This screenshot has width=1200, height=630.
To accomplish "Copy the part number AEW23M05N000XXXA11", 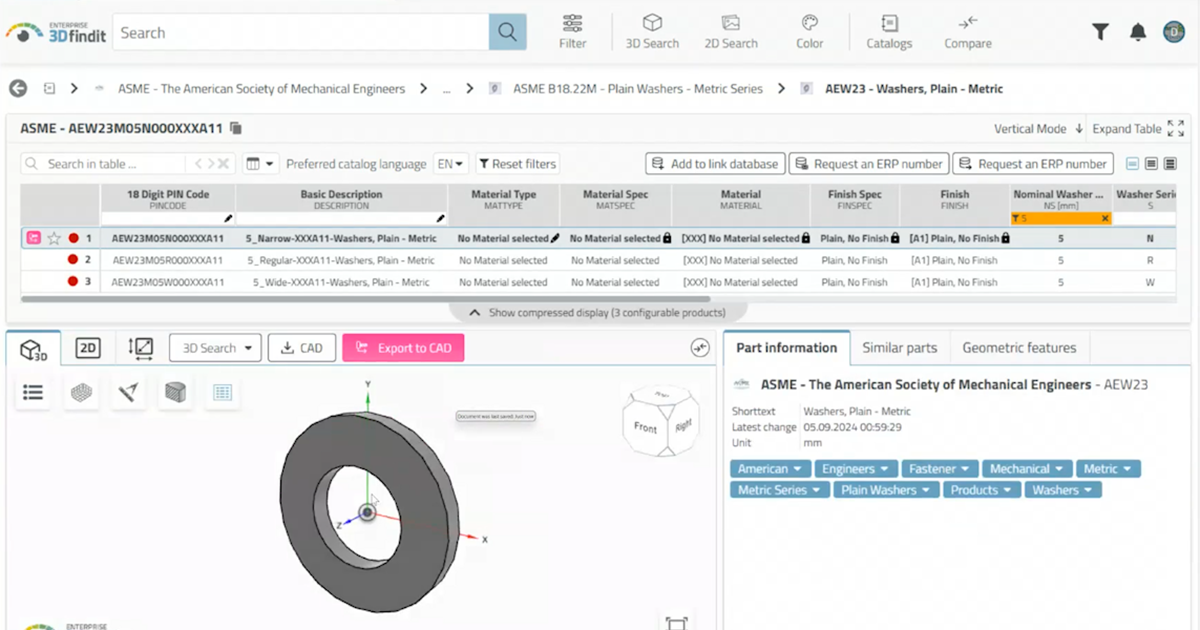I will 236,128.
